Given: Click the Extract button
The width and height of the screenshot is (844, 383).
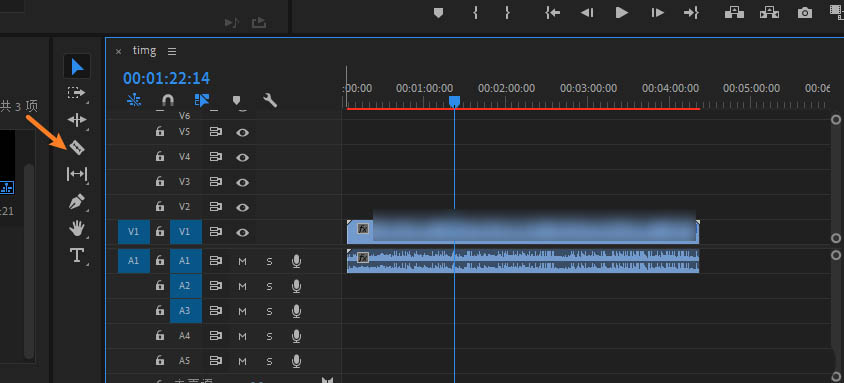Looking at the screenshot, I should (769, 12).
